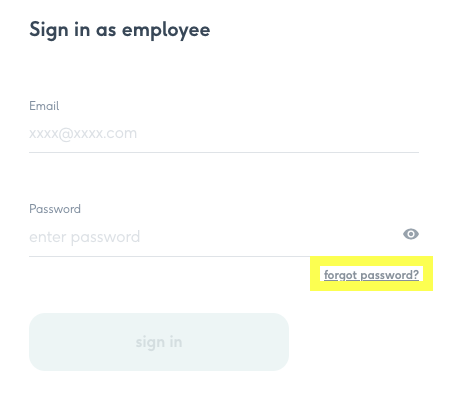Place cursor in the email address box

(x=224, y=134)
